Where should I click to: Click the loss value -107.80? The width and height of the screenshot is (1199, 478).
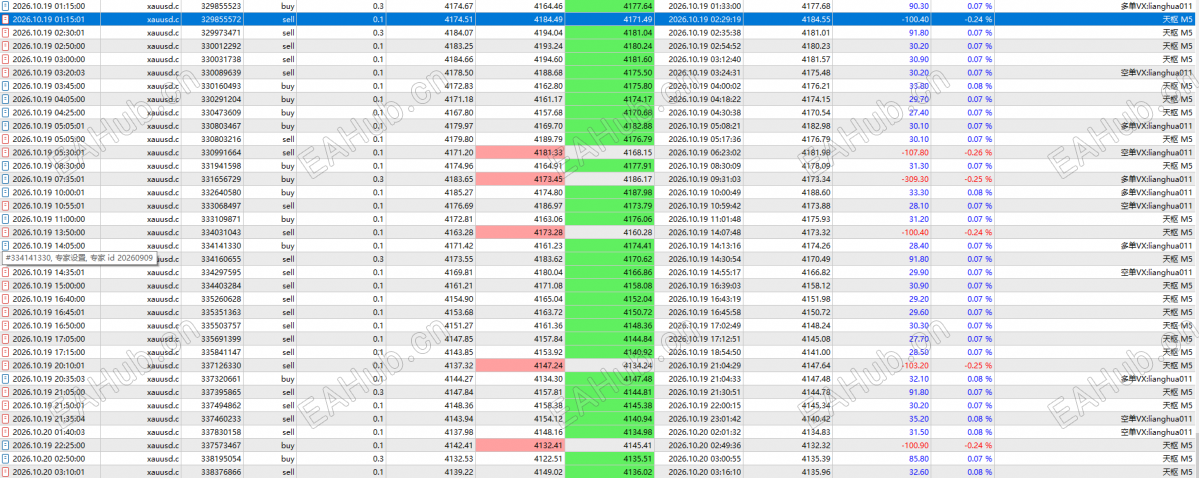[x=914, y=152]
